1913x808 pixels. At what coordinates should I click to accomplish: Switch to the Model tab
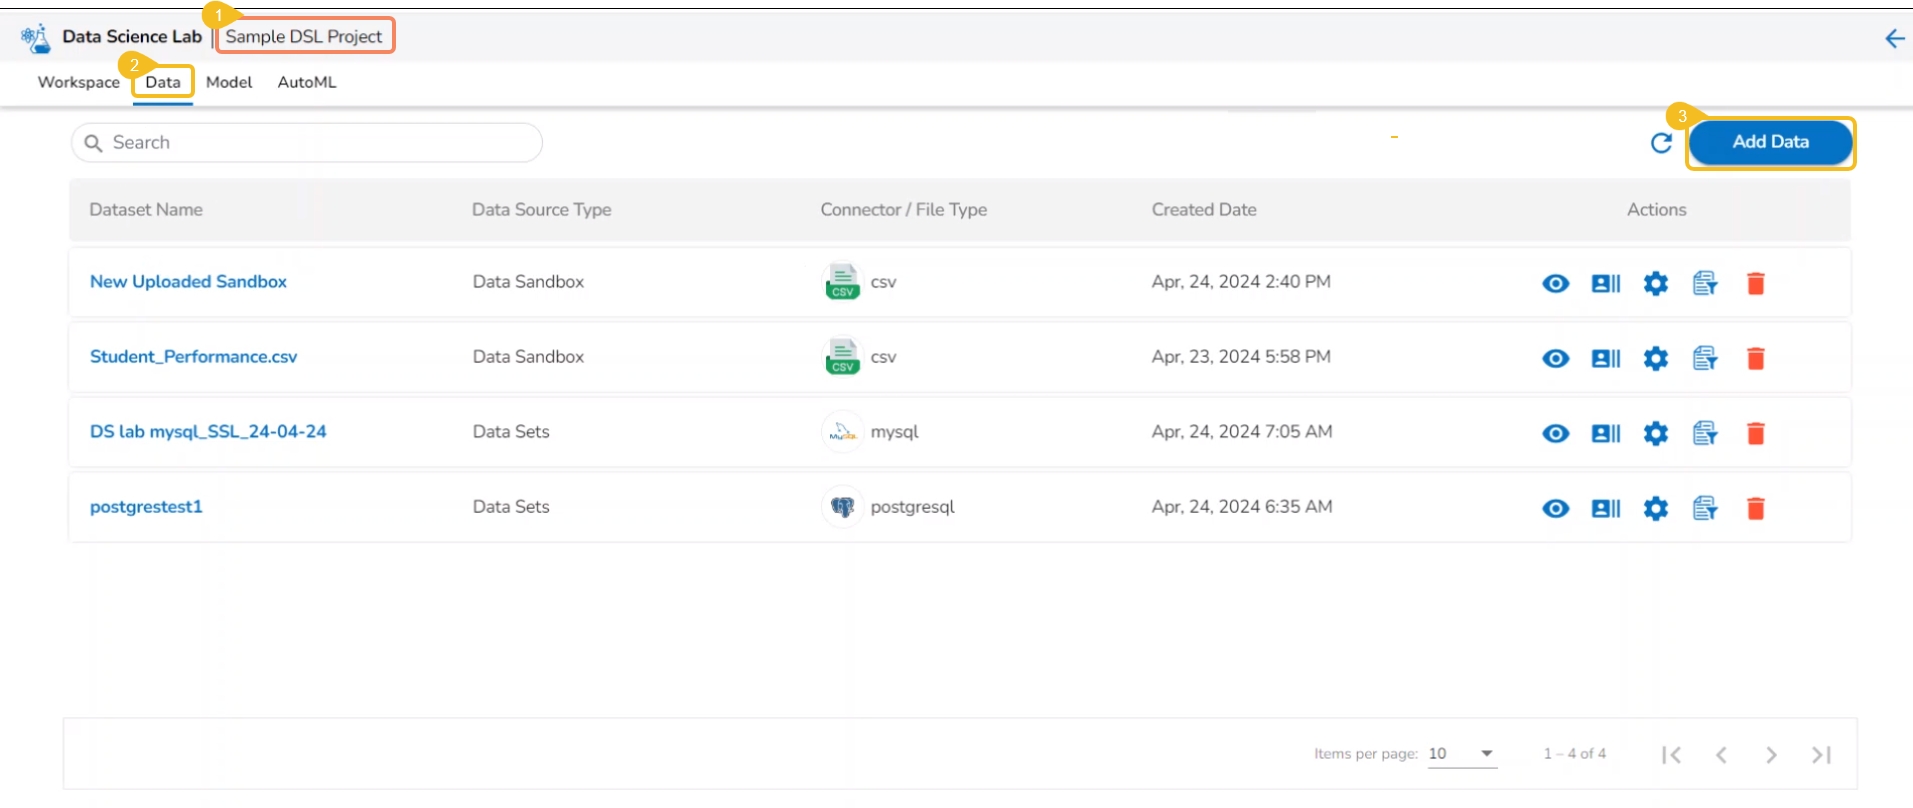(229, 82)
